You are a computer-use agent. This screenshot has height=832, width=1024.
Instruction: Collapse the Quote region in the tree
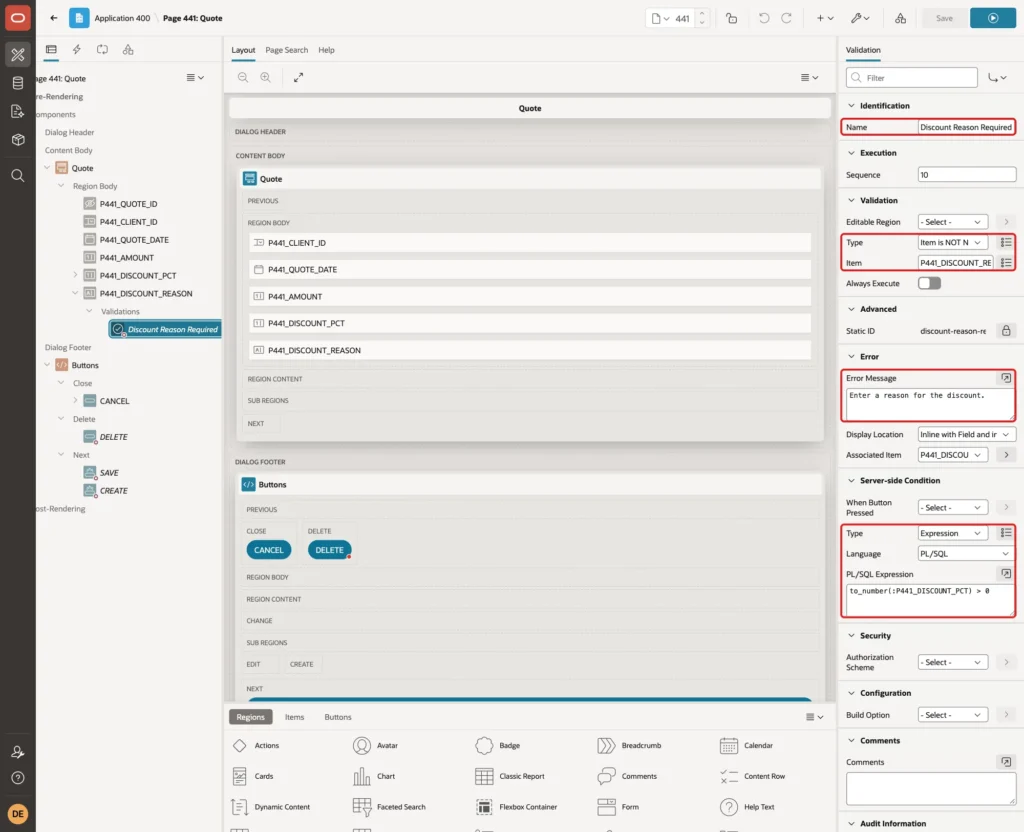pos(47,168)
